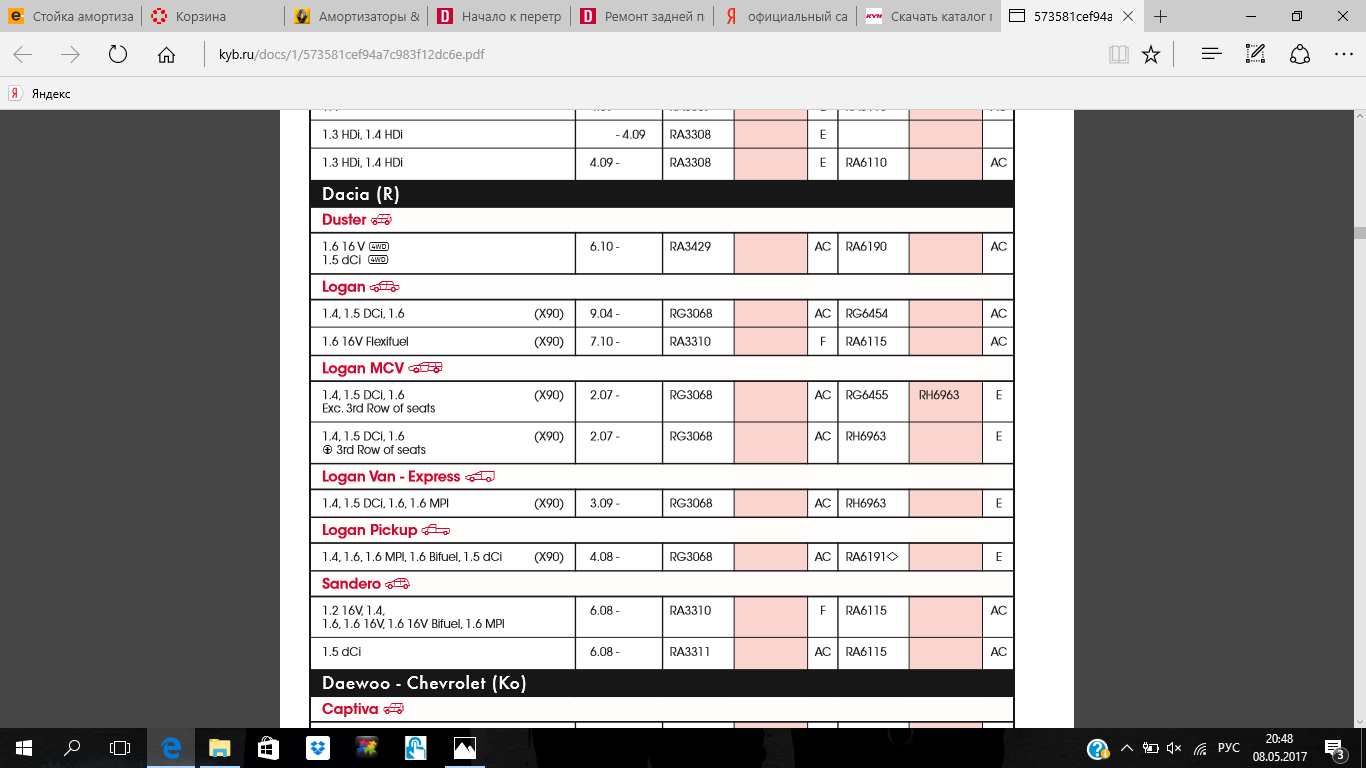Click the taskbar search magnifier
Viewport: 1366px width, 768px height.
72,748
